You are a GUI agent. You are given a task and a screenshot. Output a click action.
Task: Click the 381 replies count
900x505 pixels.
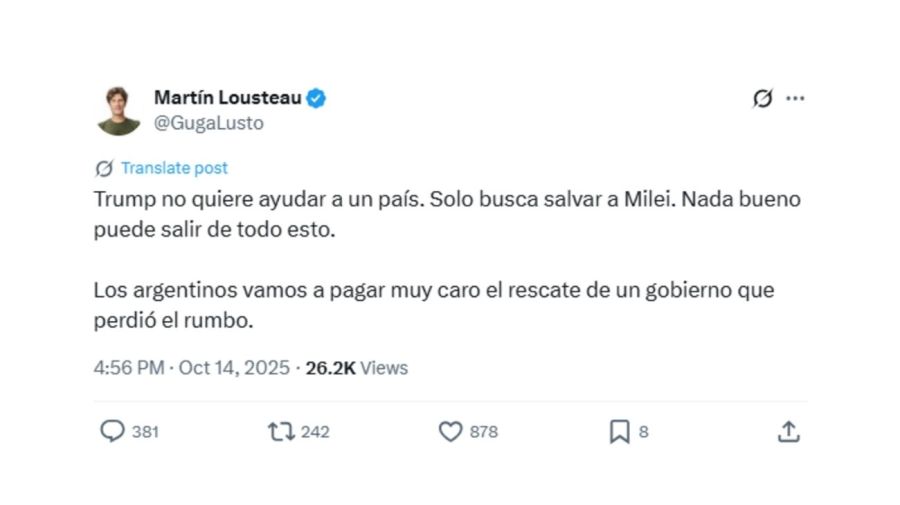[145, 432]
